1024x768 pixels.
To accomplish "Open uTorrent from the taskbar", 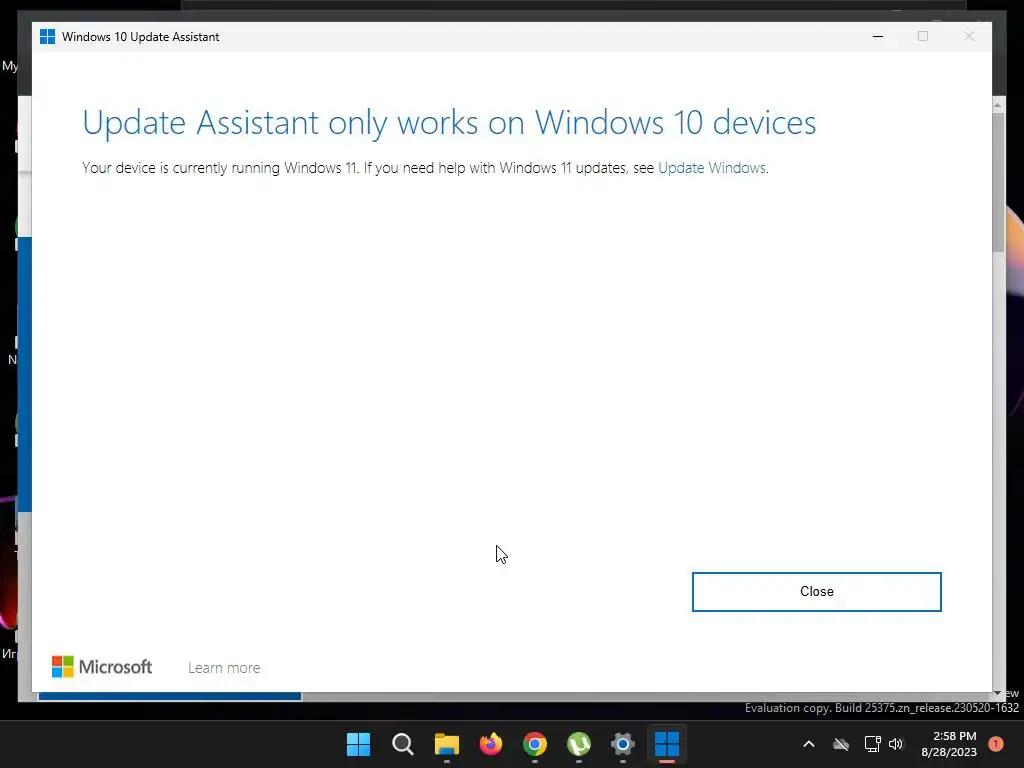I will tap(579, 744).
